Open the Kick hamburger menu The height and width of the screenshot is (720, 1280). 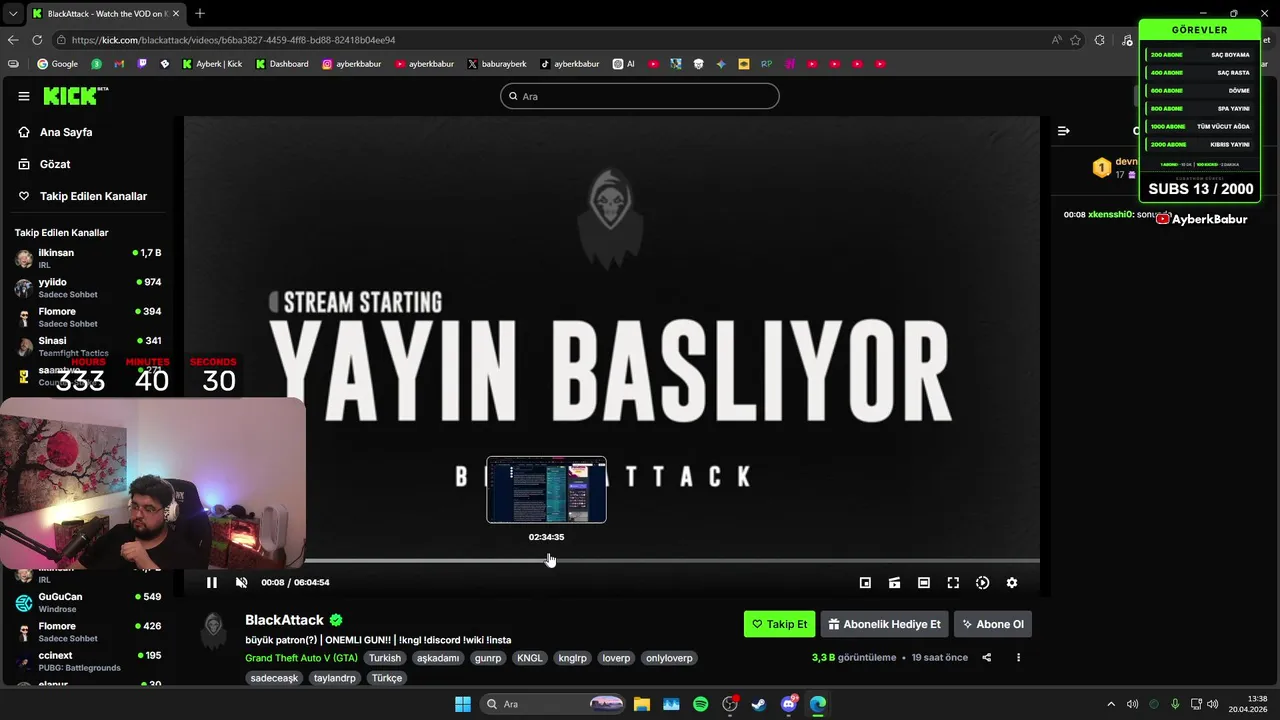click(24, 96)
